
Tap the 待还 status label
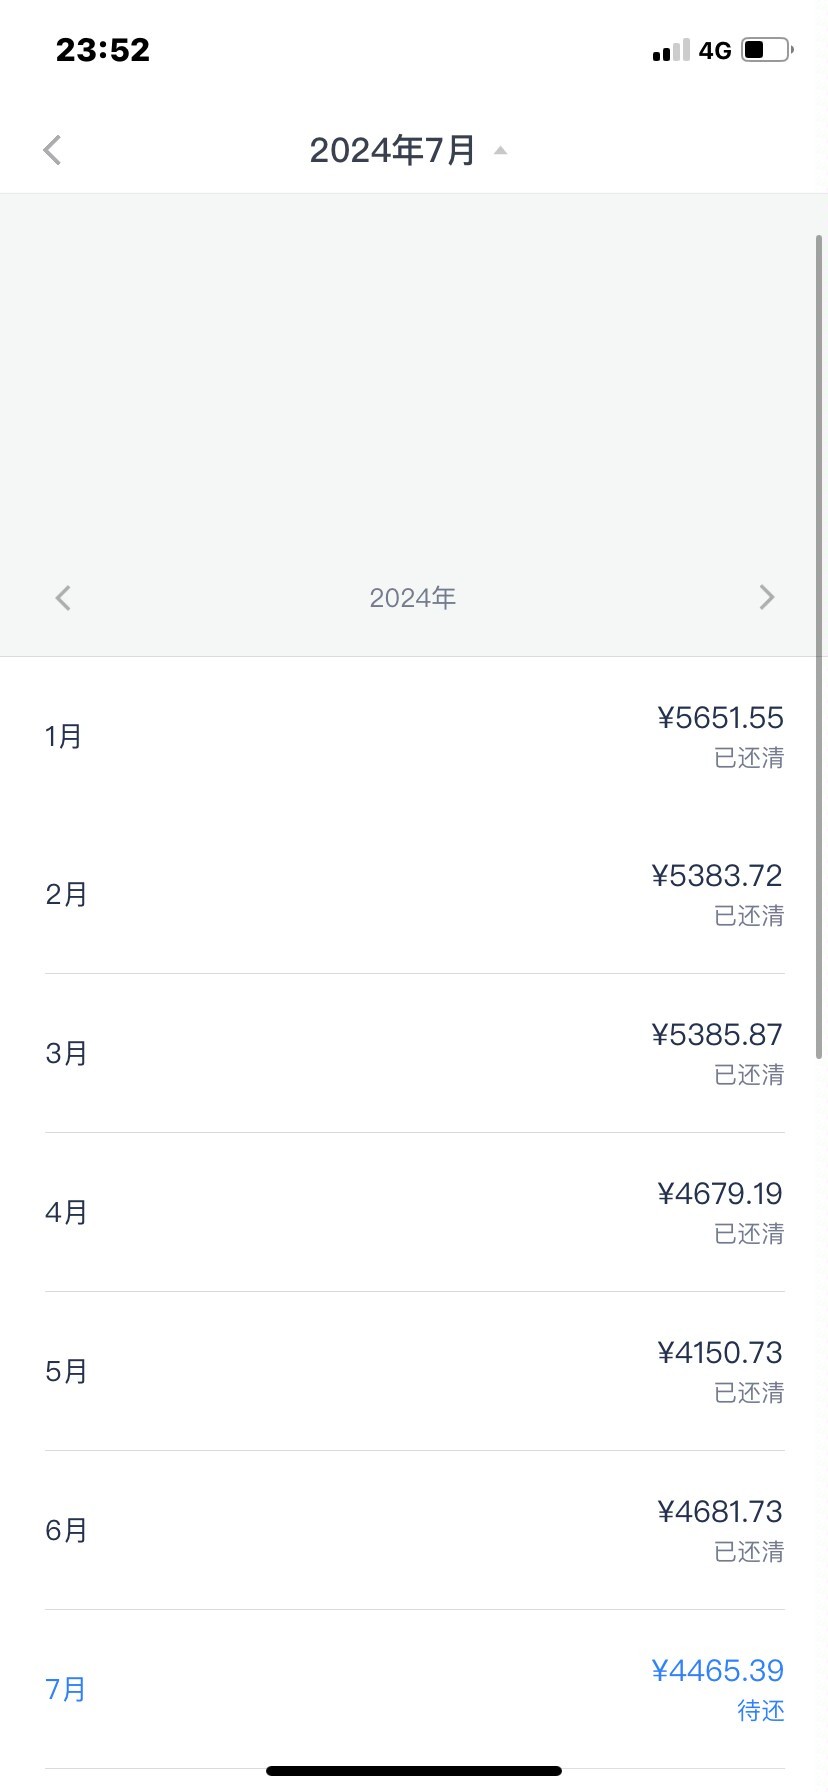coord(760,1711)
